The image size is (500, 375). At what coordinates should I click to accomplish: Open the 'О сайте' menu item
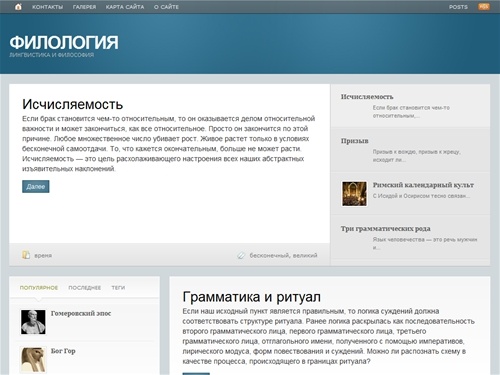coord(166,7)
